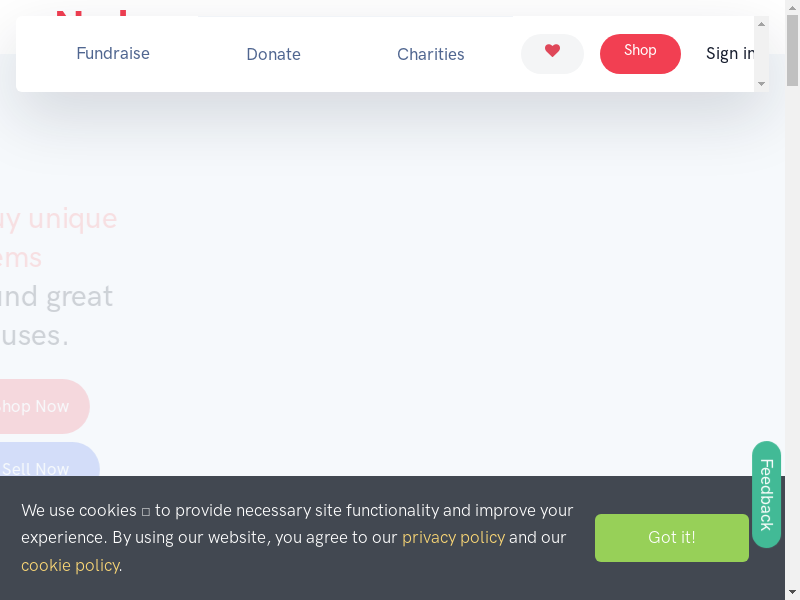This screenshot has height=600, width=800.
Task: Accept cookies with Got it! button
Action: [671, 538]
